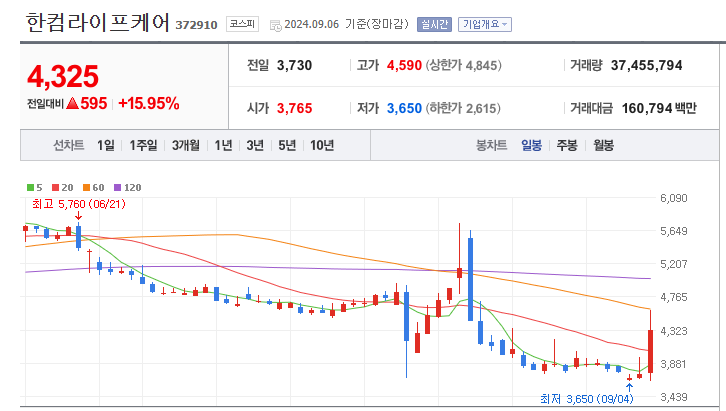The width and height of the screenshot is (726, 411).
Task: Click the 4,323 price axis label
Action: coord(674,331)
